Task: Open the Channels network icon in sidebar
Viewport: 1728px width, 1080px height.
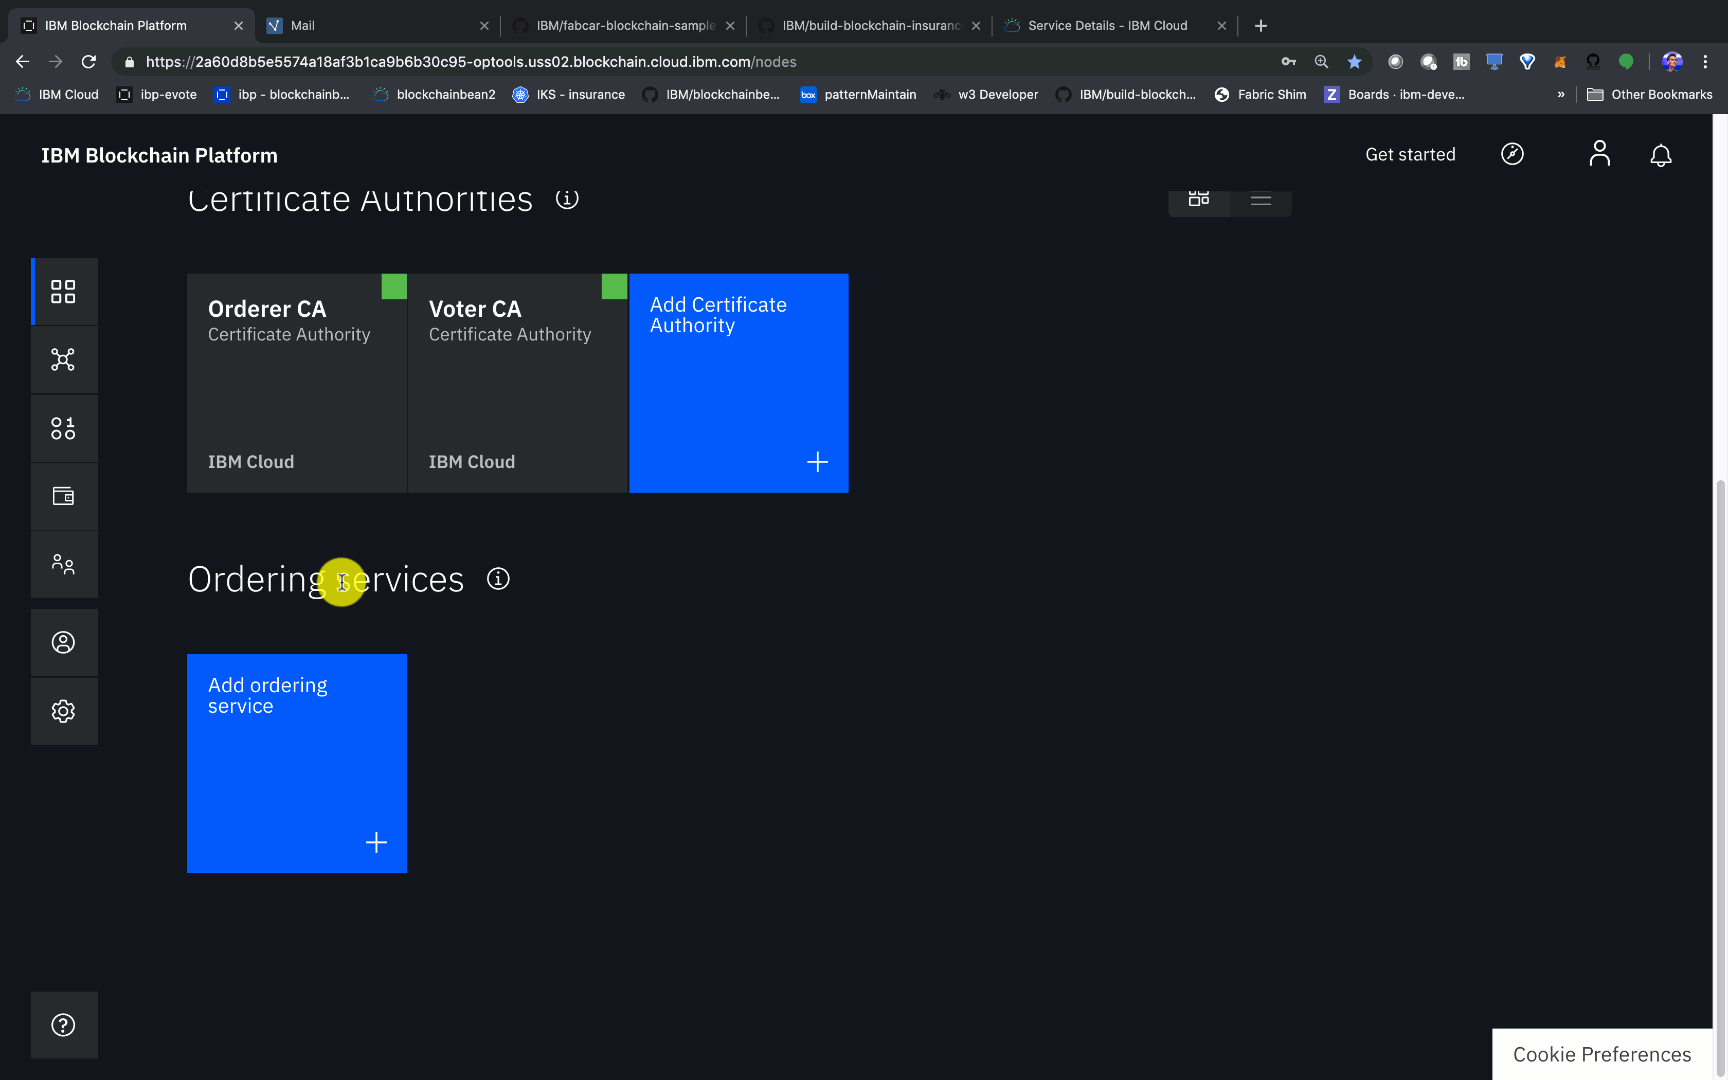Action: [63, 360]
